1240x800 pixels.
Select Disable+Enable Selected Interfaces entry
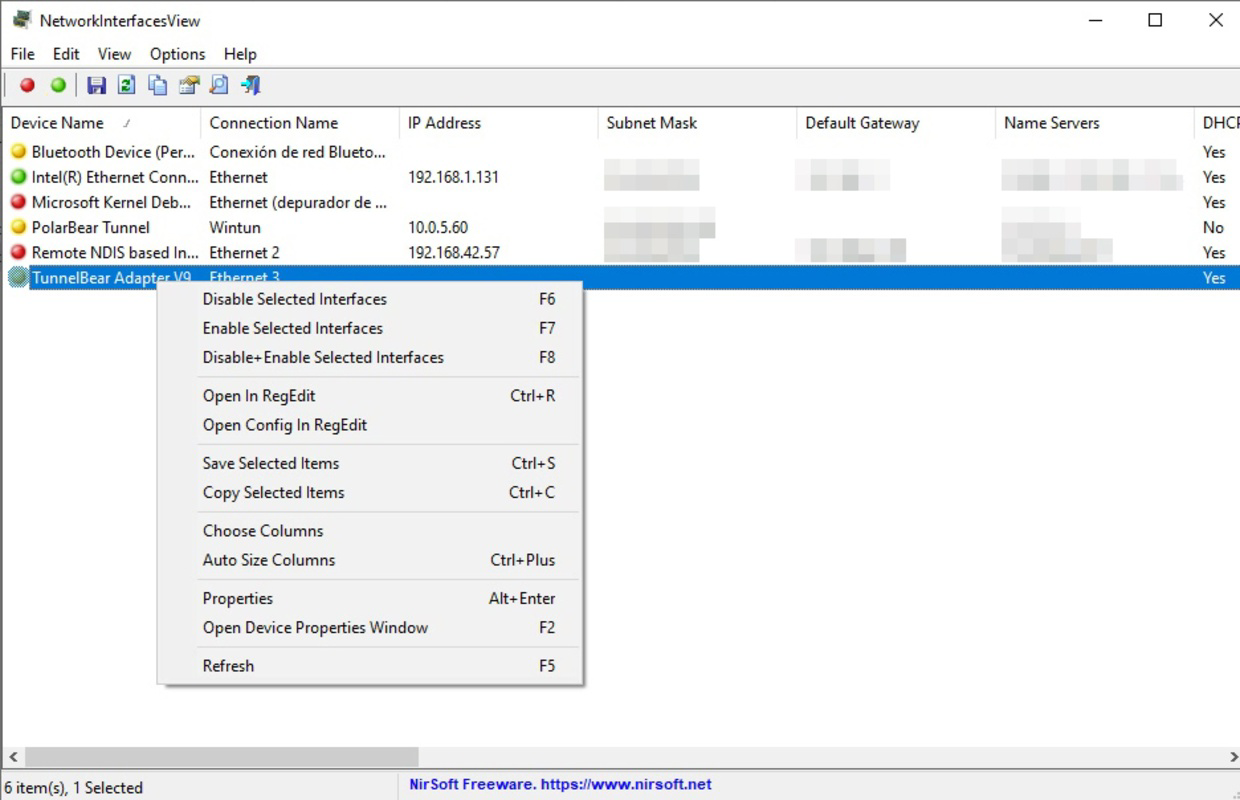(370, 357)
